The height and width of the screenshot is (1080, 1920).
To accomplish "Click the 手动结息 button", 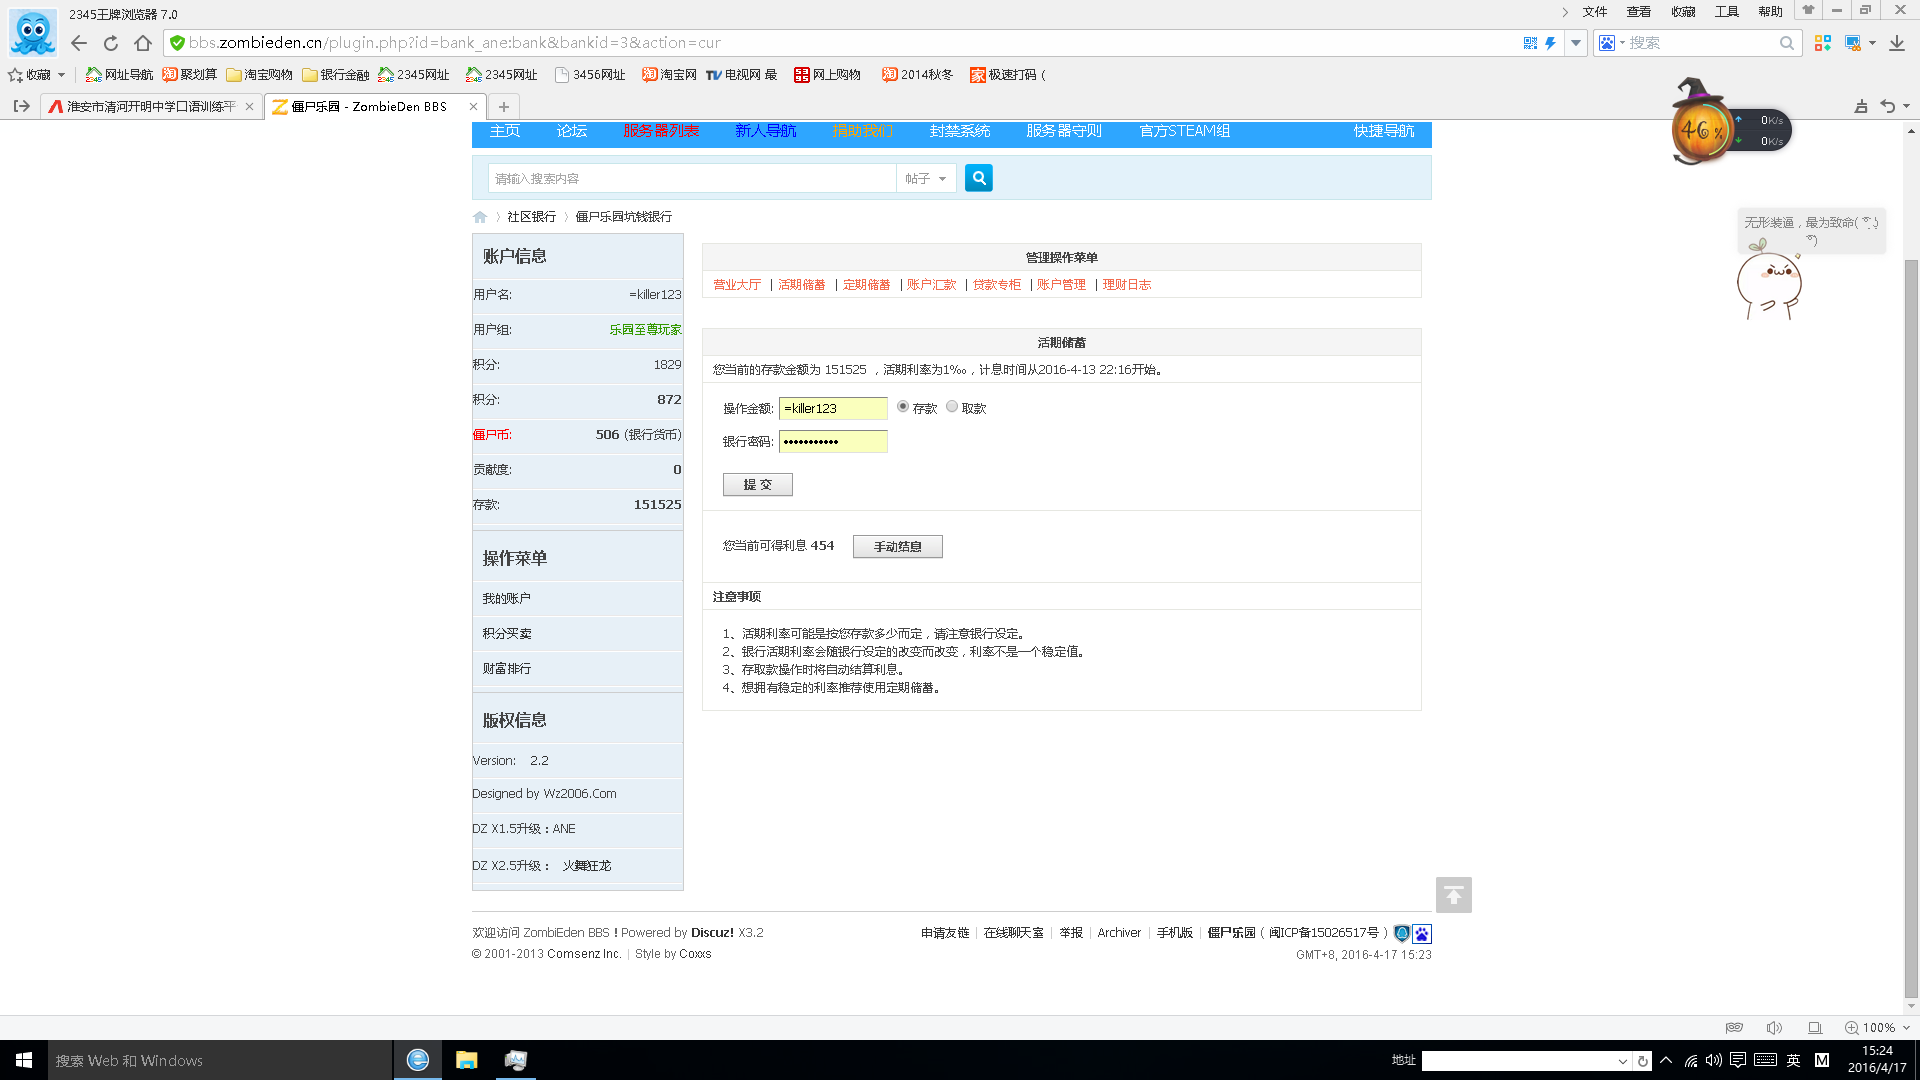I will tap(897, 546).
